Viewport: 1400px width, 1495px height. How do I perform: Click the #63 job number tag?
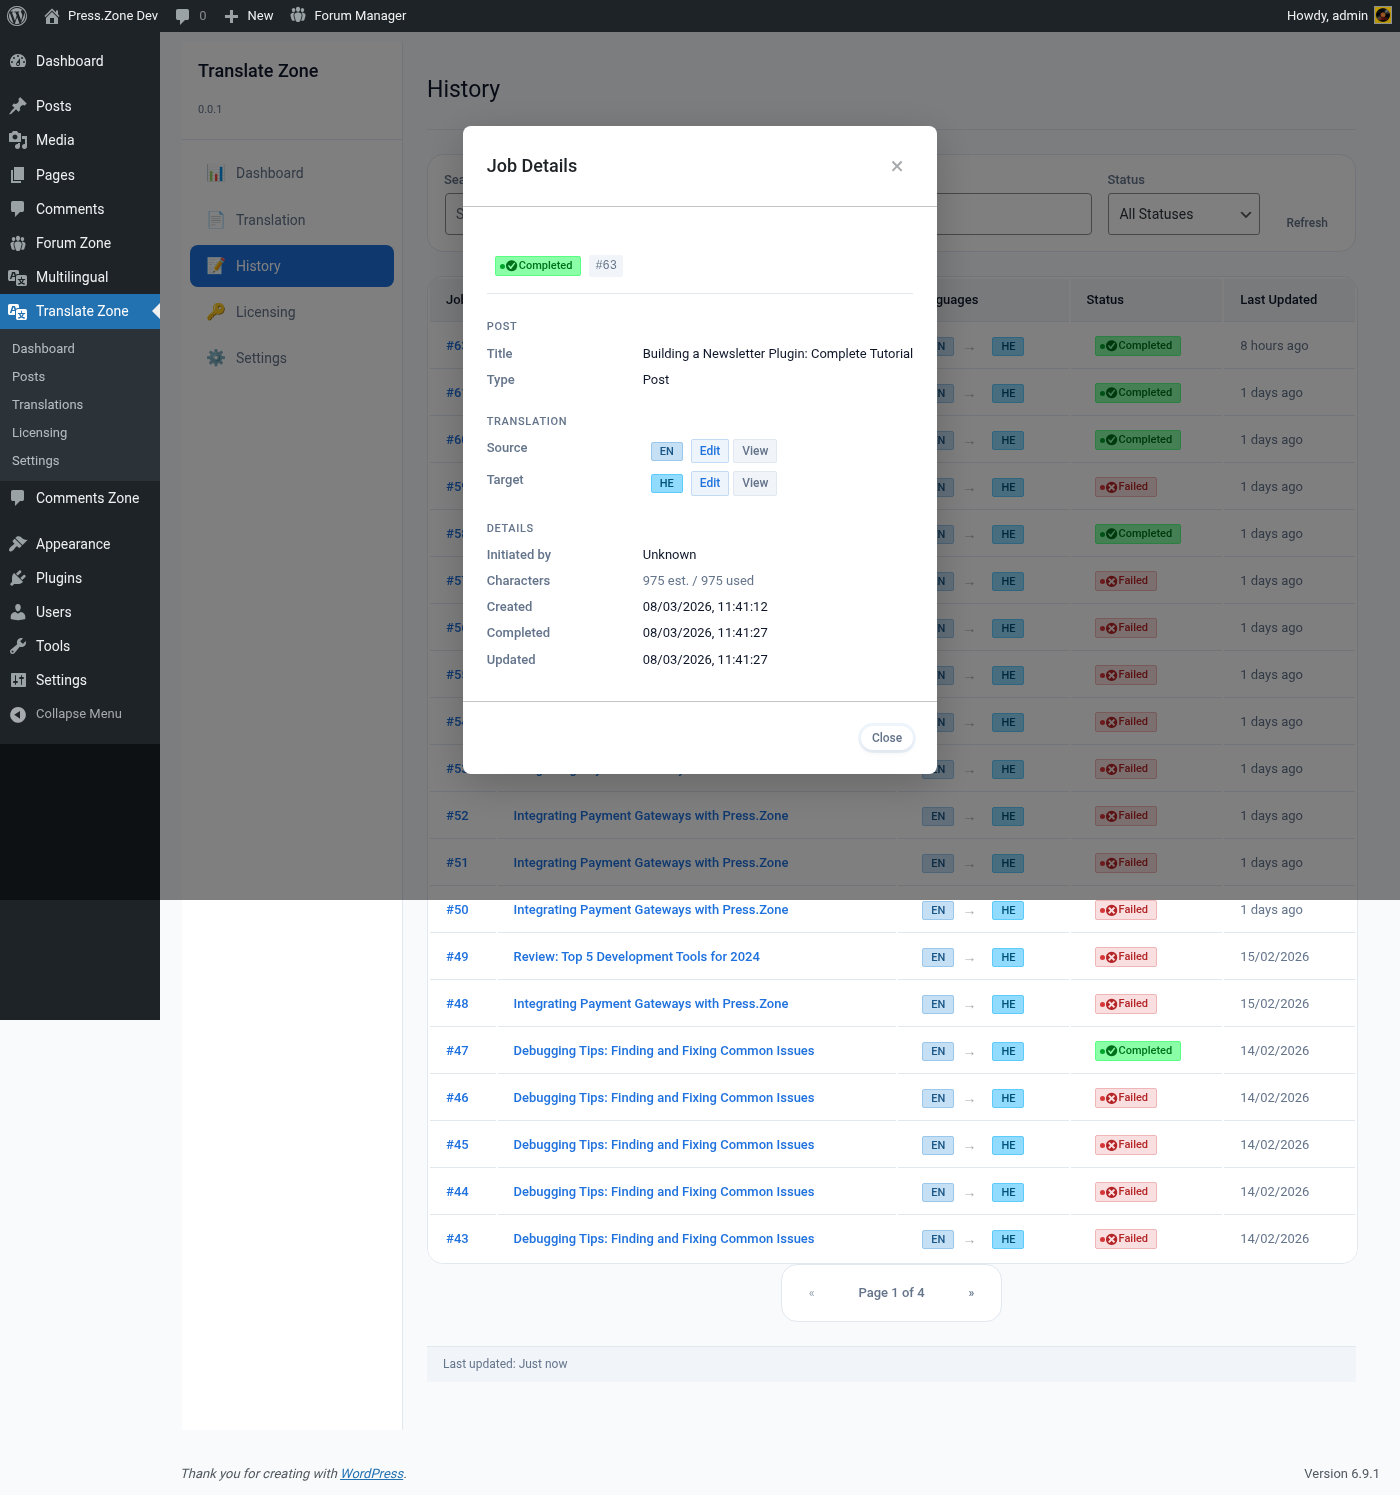point(606,265)
